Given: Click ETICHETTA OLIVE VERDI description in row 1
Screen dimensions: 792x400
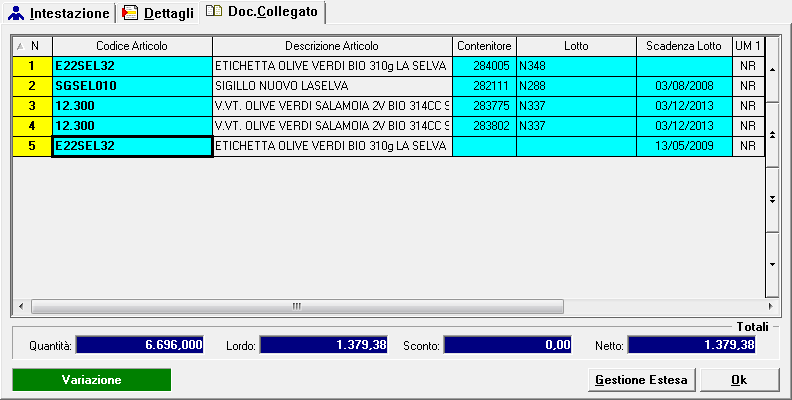Looking at the screenshot, I should (332, 66).
